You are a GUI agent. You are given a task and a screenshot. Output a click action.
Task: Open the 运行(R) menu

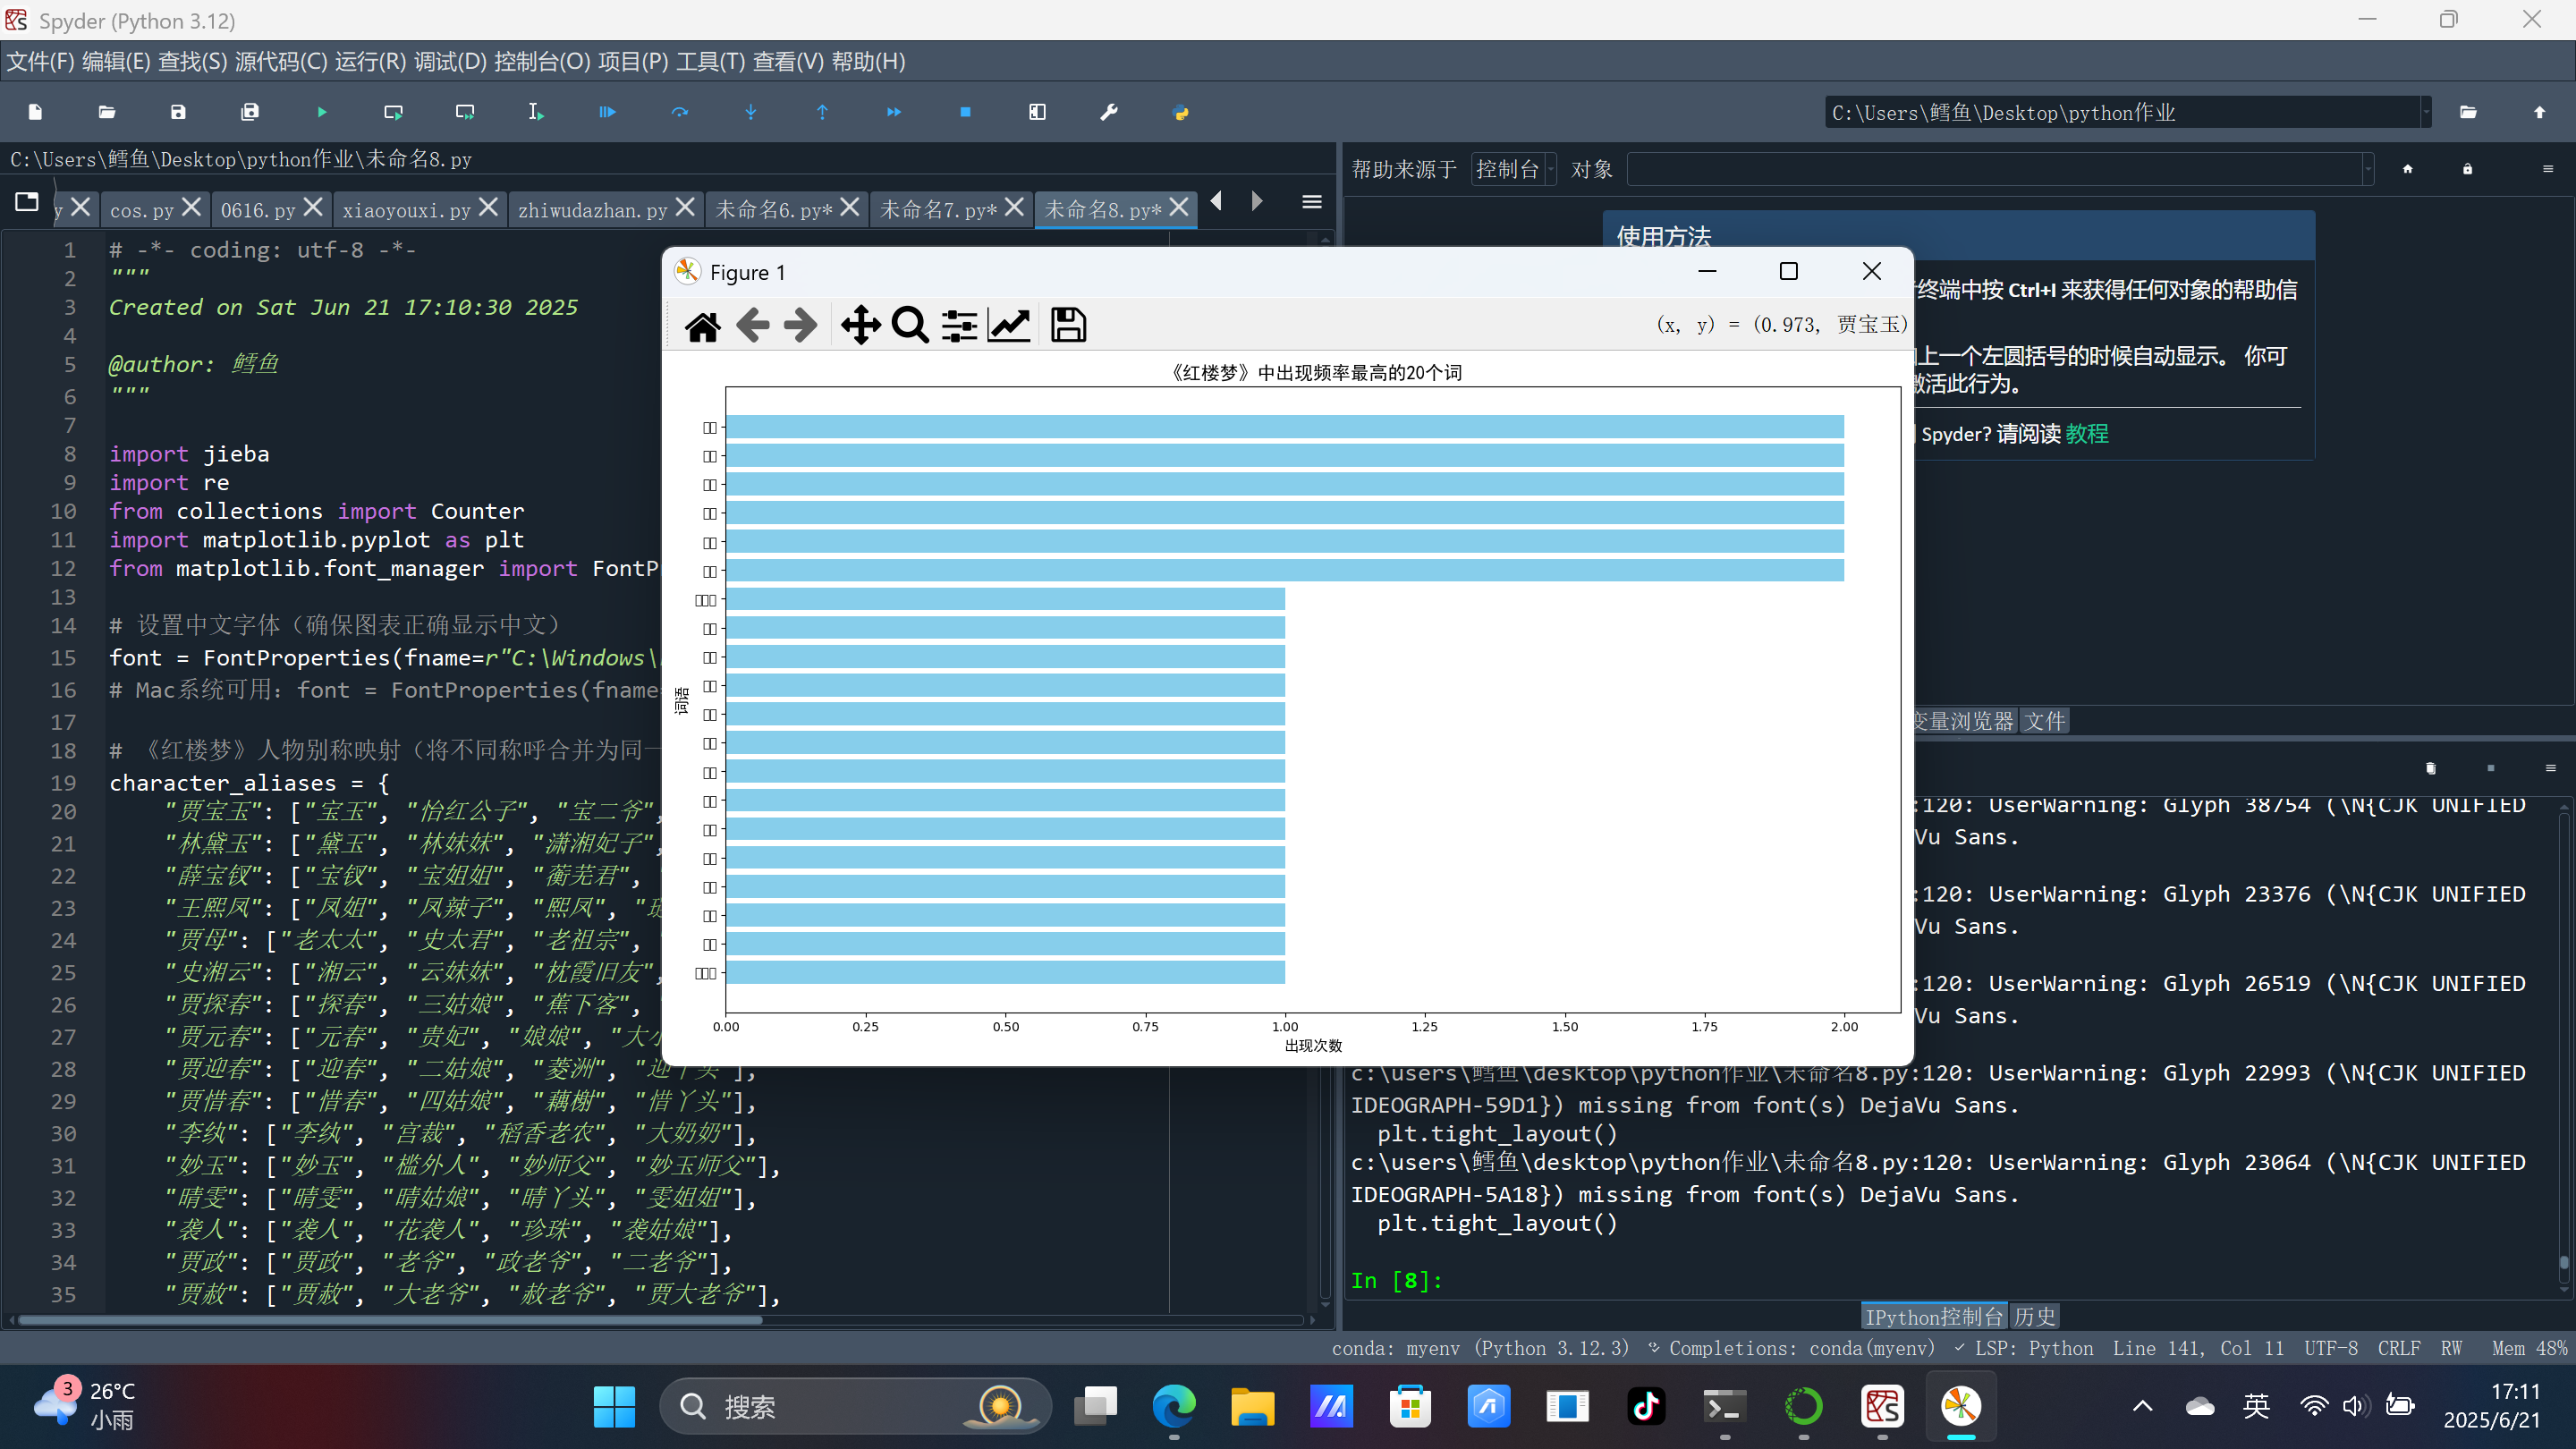pyautogui.click(x=370, y=62)
